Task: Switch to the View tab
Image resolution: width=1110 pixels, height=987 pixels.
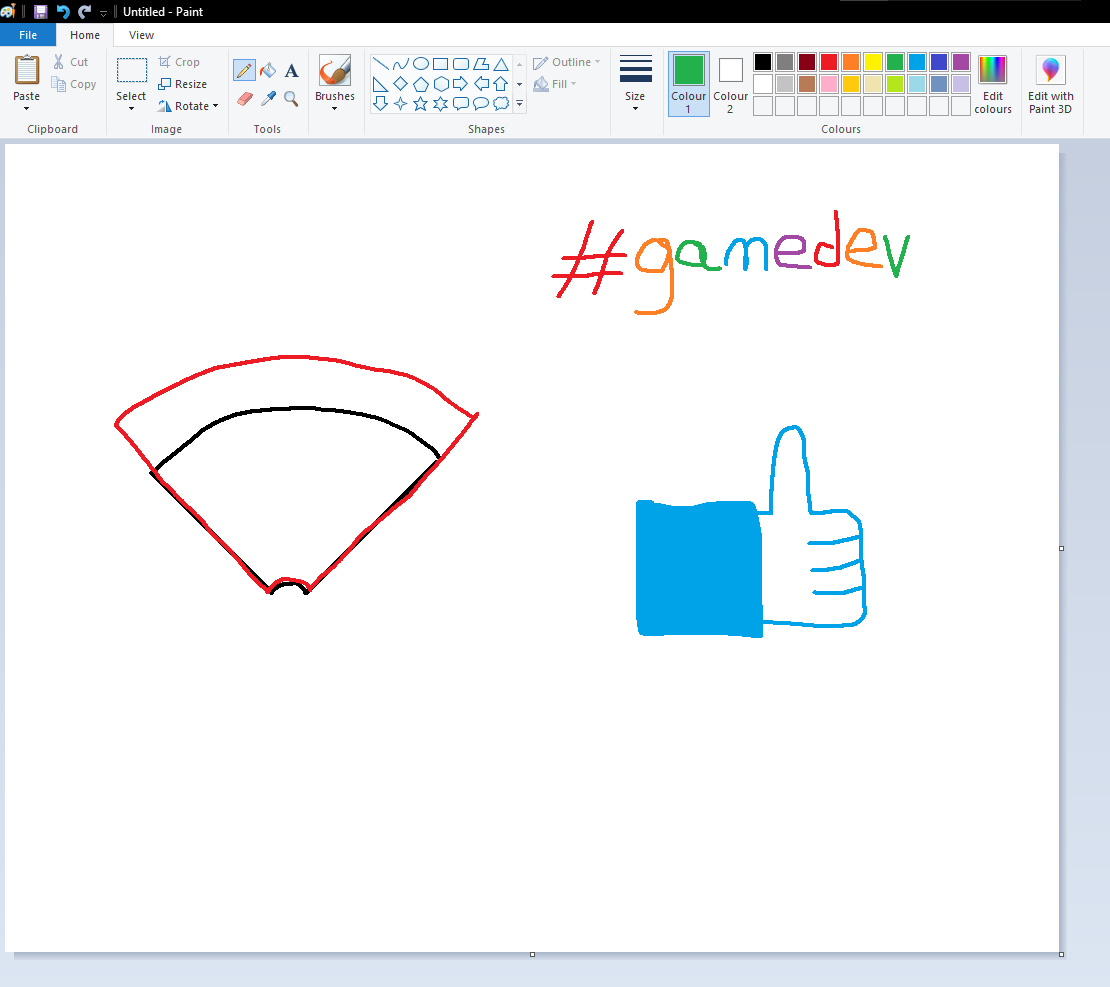Action: pyautogui.click(x=142, y=35)
